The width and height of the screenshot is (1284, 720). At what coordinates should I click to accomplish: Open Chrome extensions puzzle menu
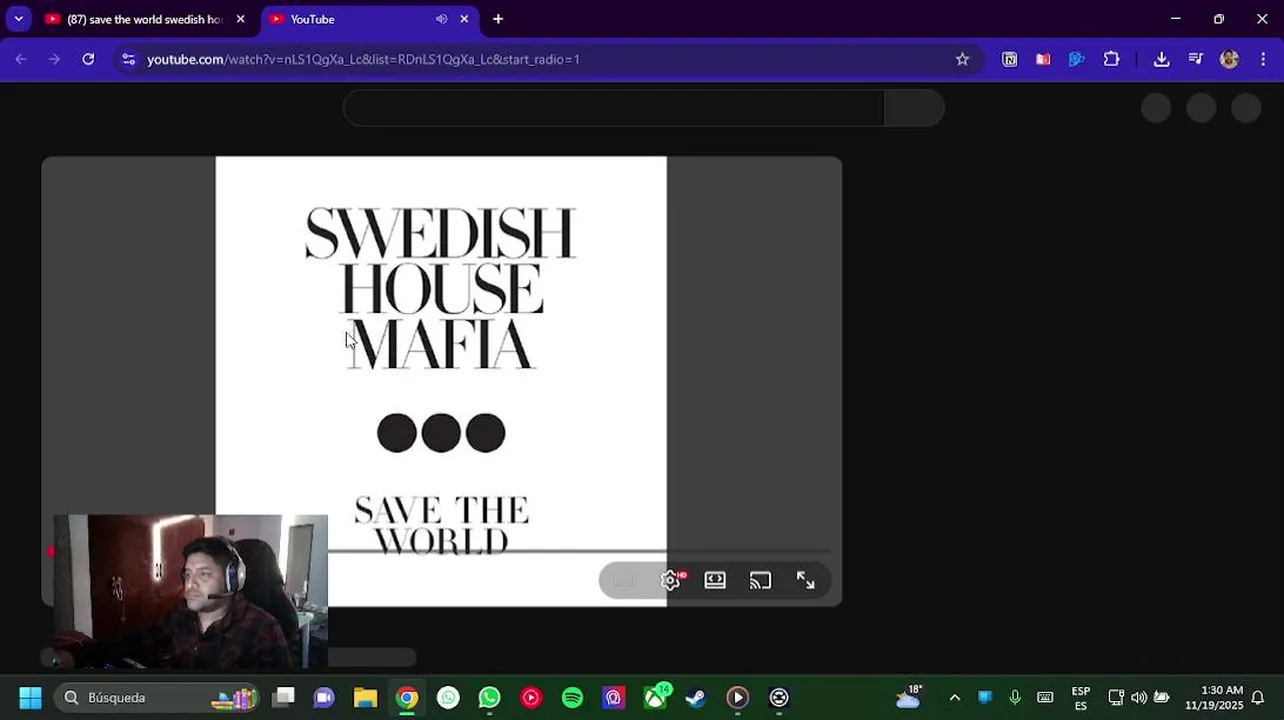pos(1111,60)
